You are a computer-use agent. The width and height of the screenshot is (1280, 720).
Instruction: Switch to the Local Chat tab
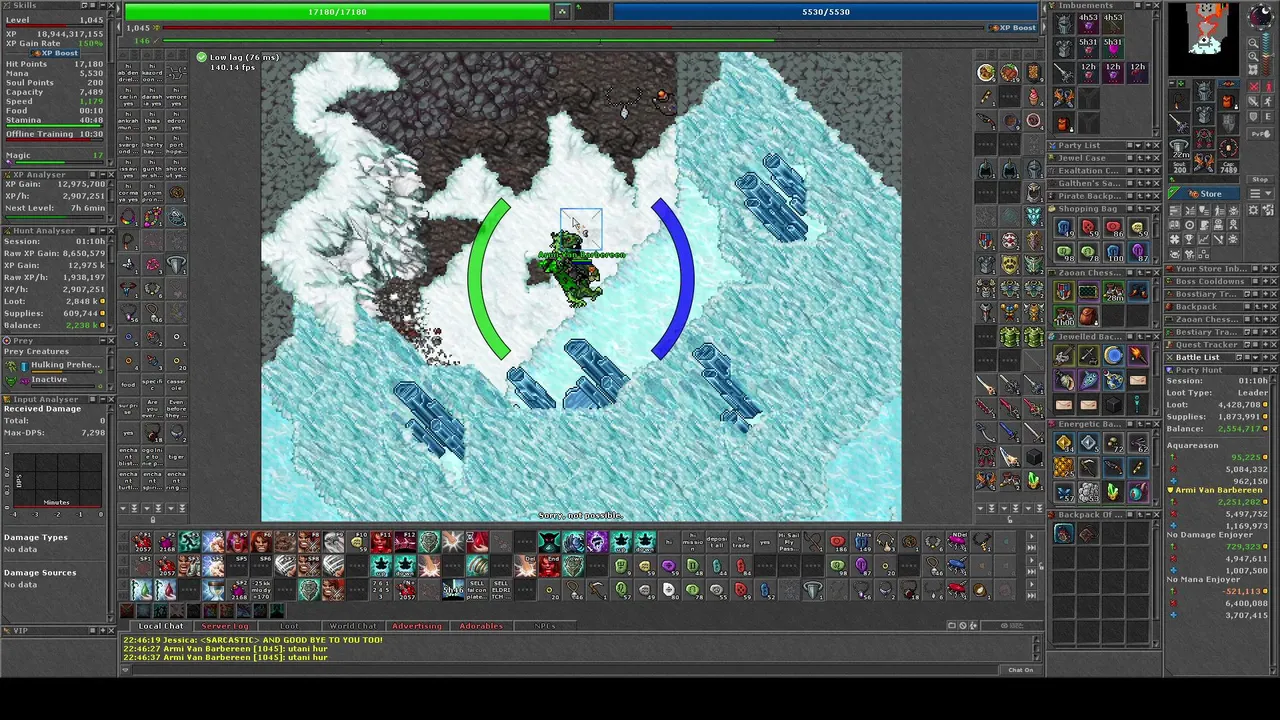[160, 626]
